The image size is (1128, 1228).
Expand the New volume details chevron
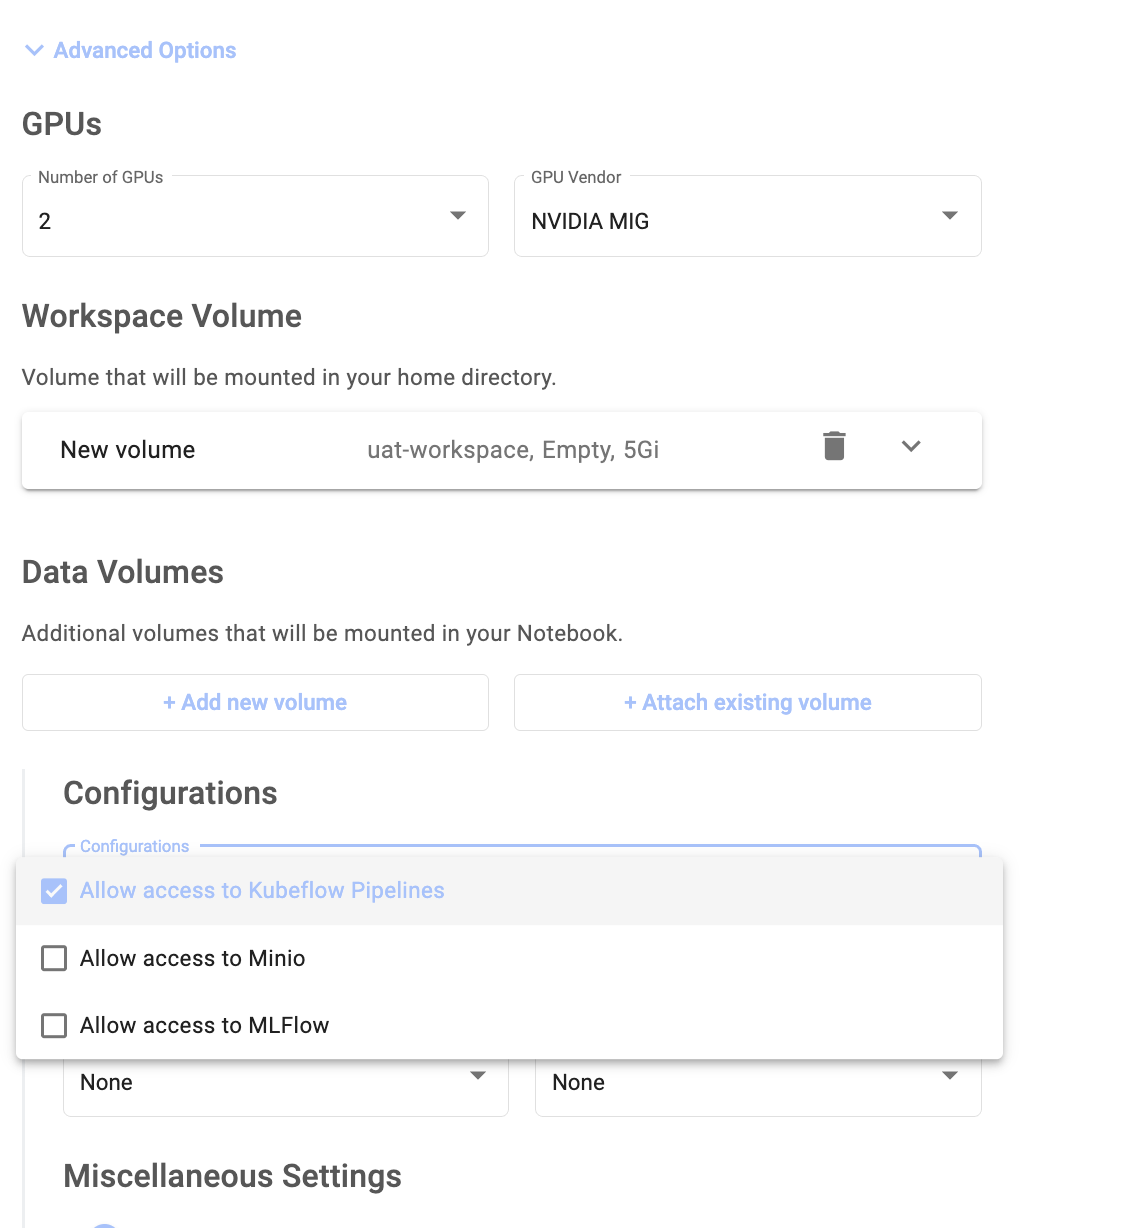click(911, 446)
